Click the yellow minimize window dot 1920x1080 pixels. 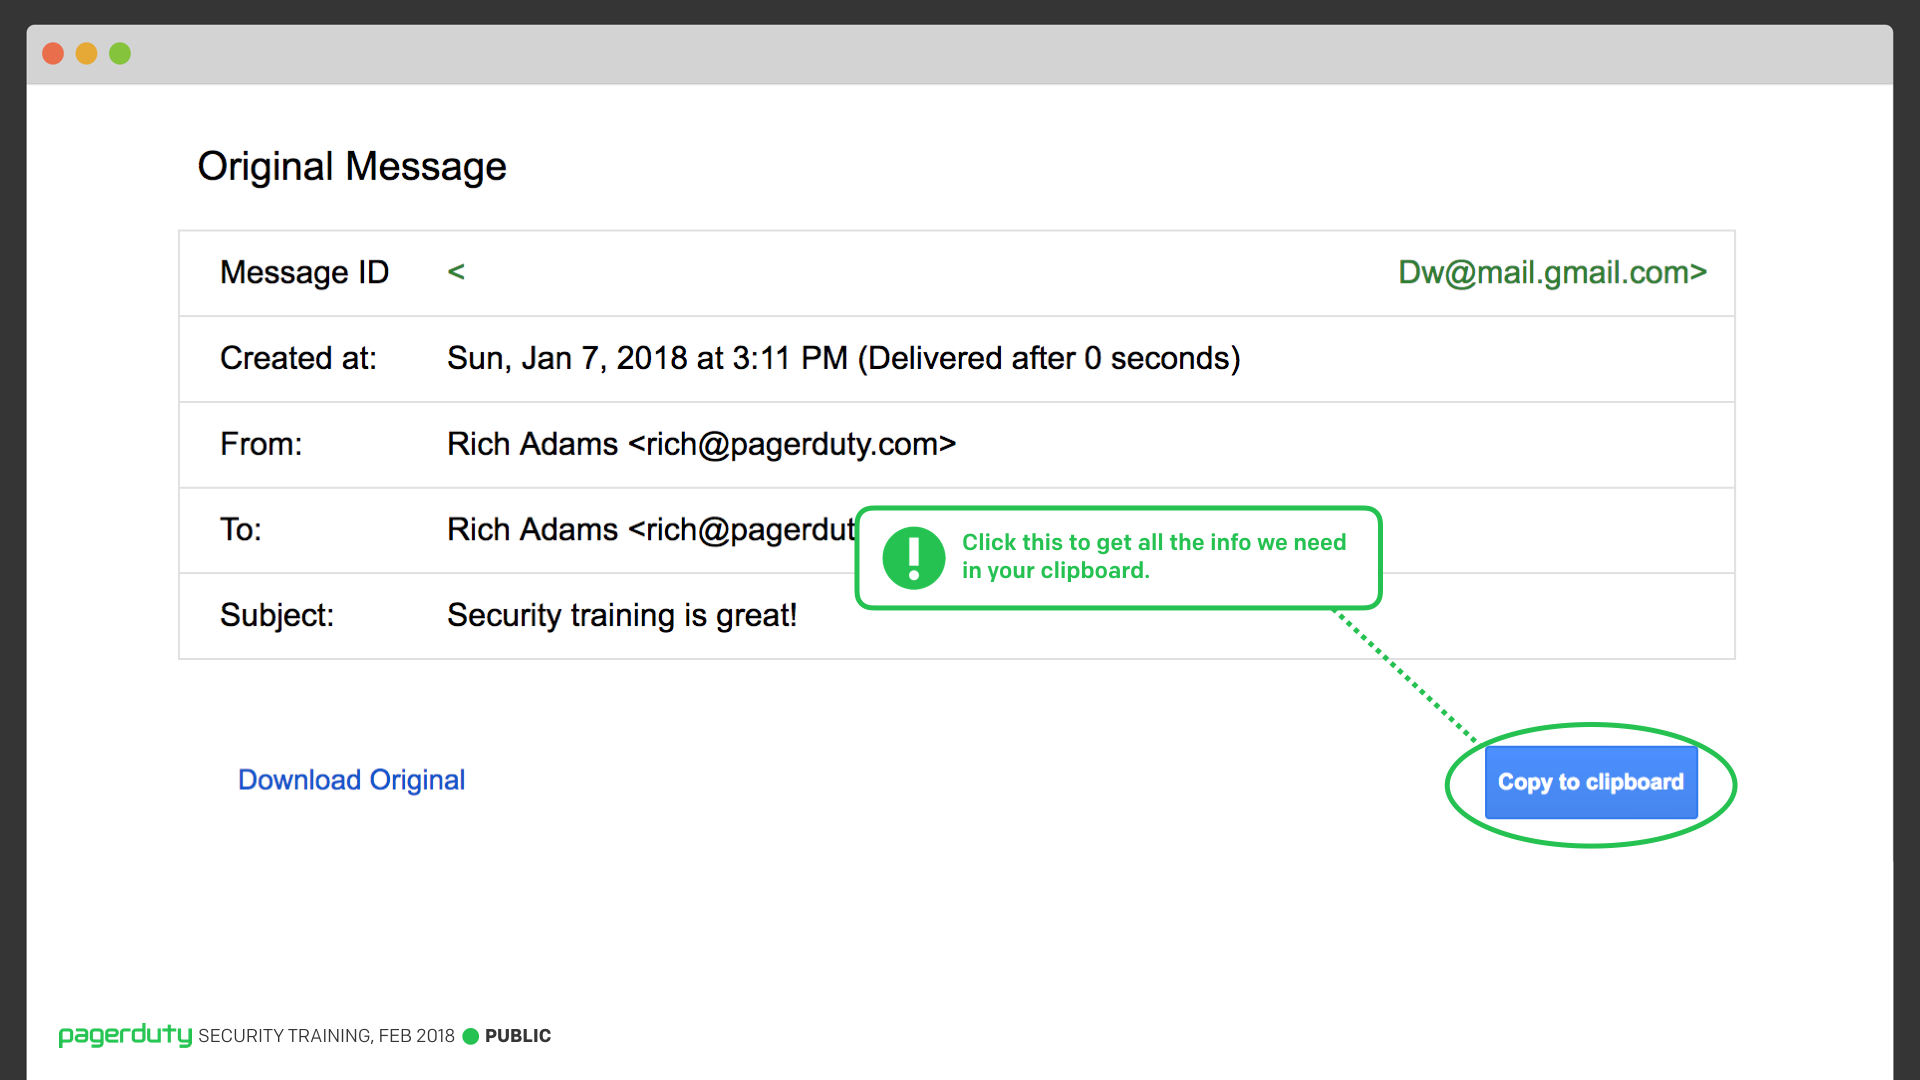[x=87, y=54]
